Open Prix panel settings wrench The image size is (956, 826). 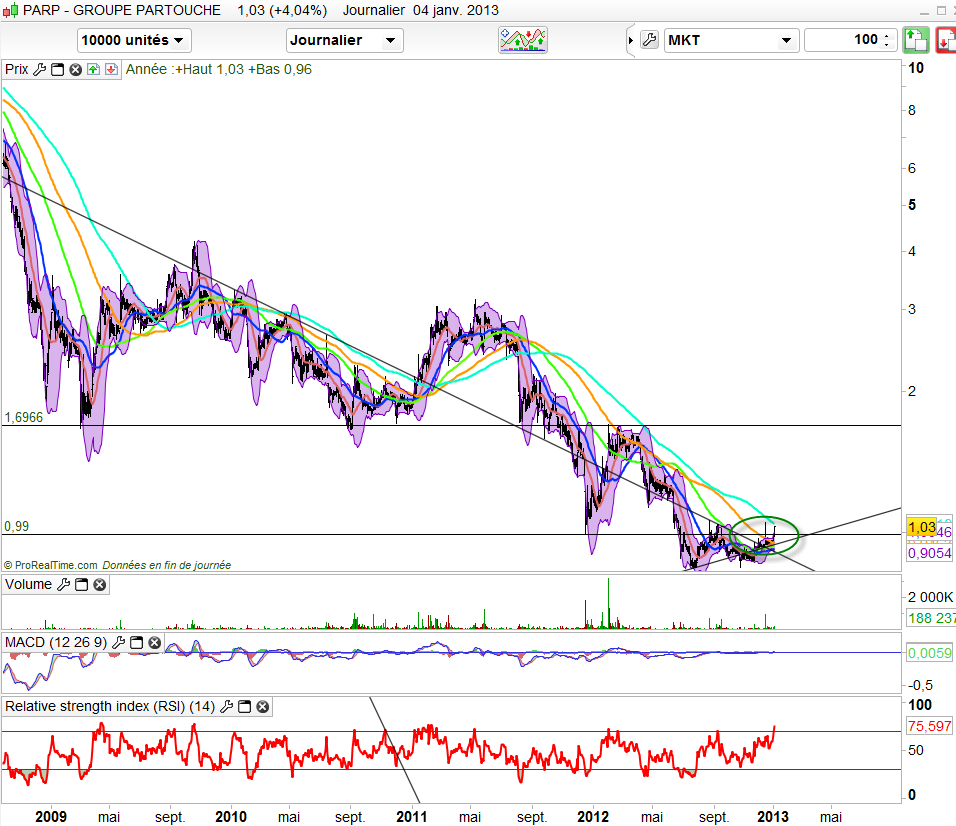40,70
